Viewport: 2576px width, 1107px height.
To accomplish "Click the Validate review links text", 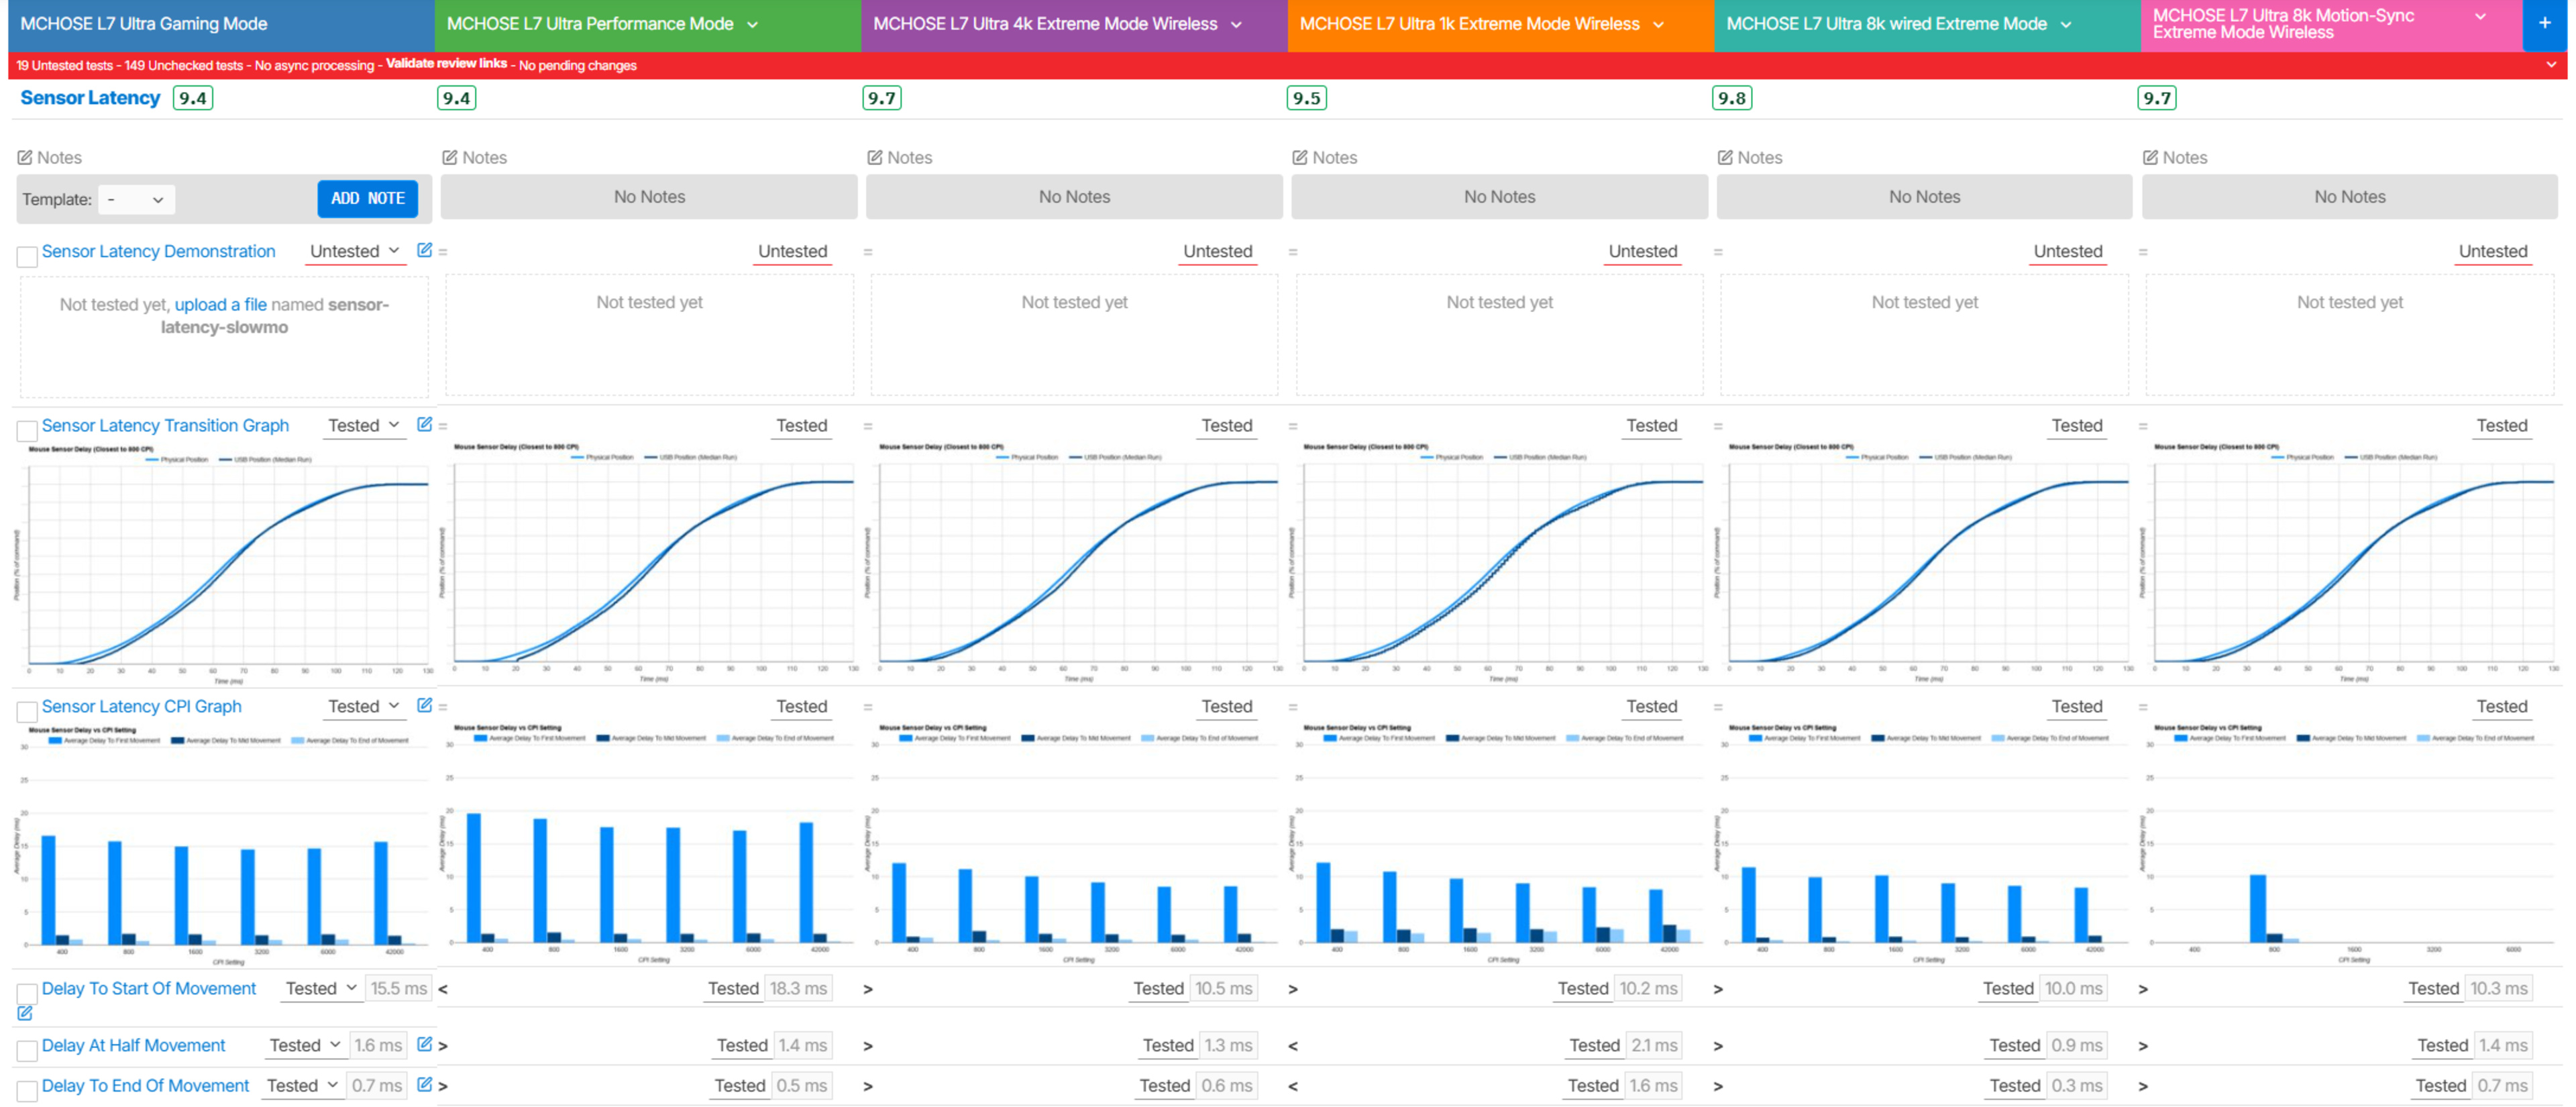I will (446, 64).
